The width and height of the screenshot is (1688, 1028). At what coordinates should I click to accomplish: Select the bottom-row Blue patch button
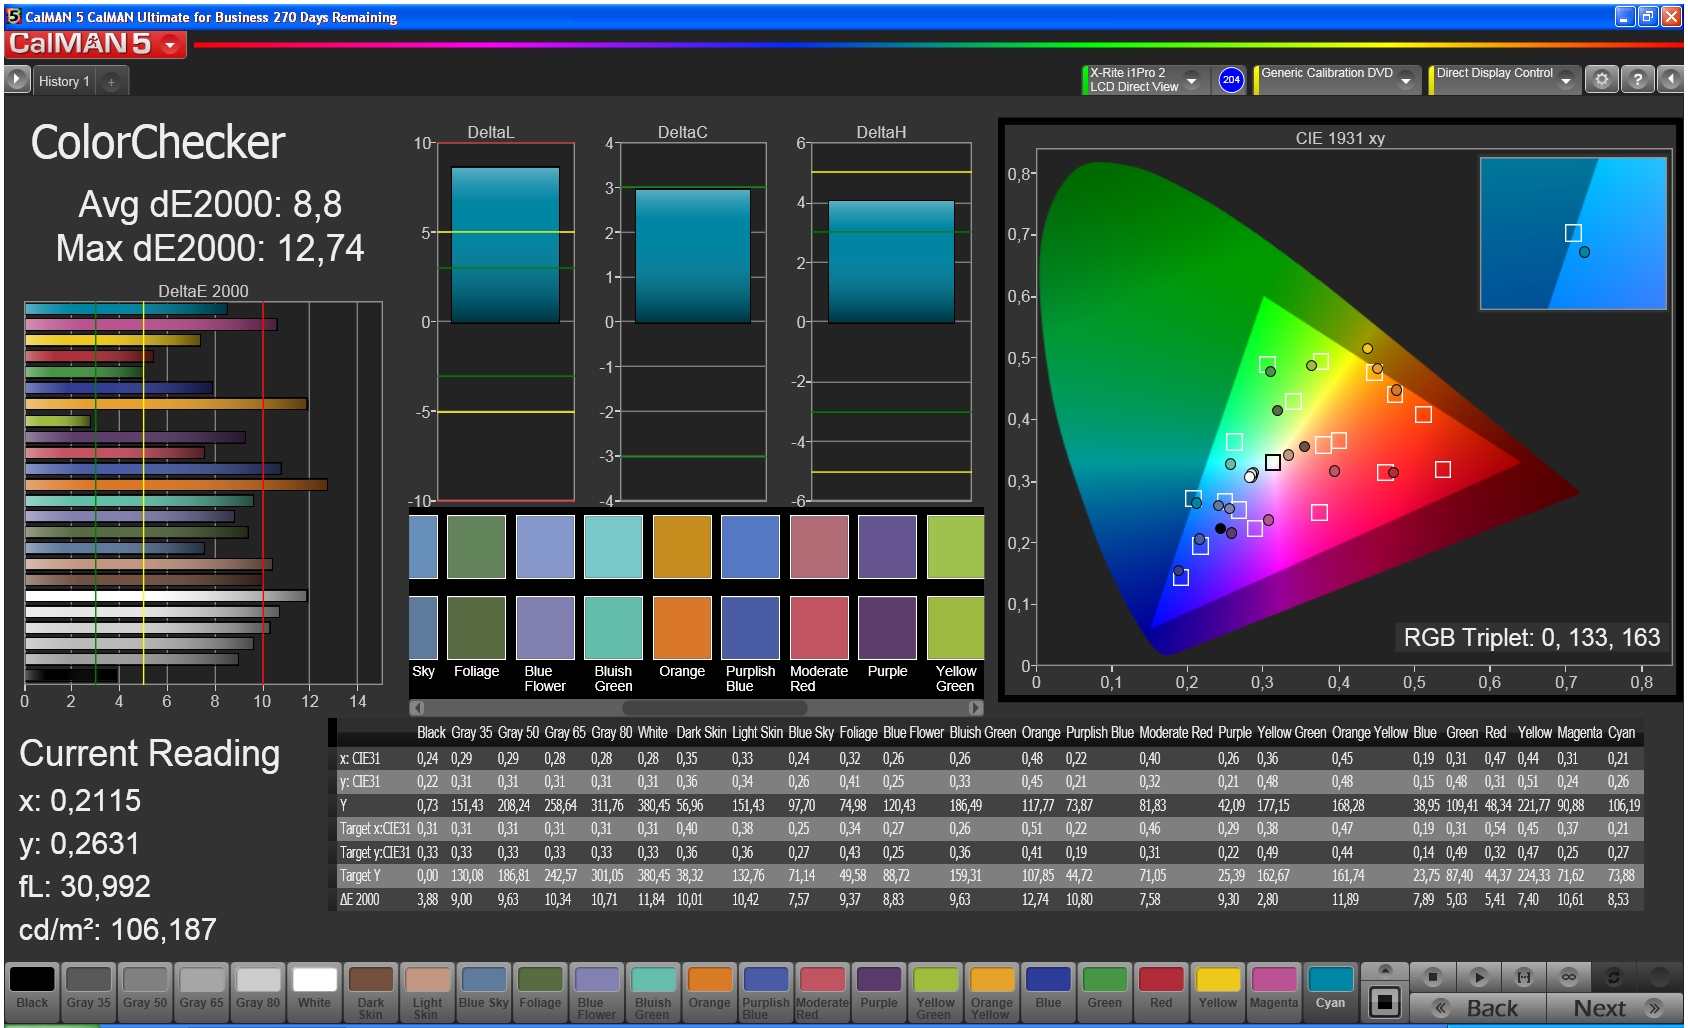[1048, 992]
